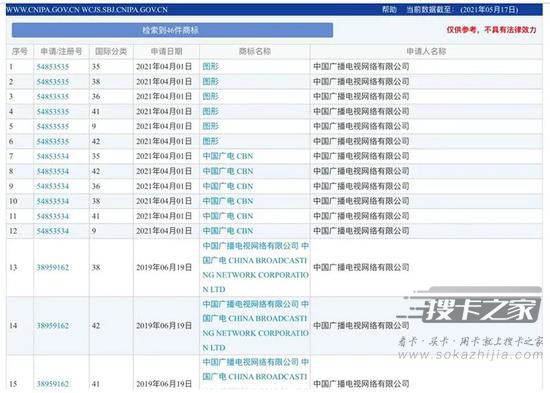
Task: Open registration number 54853535 in row 3
Action: (x=53, y=96)
